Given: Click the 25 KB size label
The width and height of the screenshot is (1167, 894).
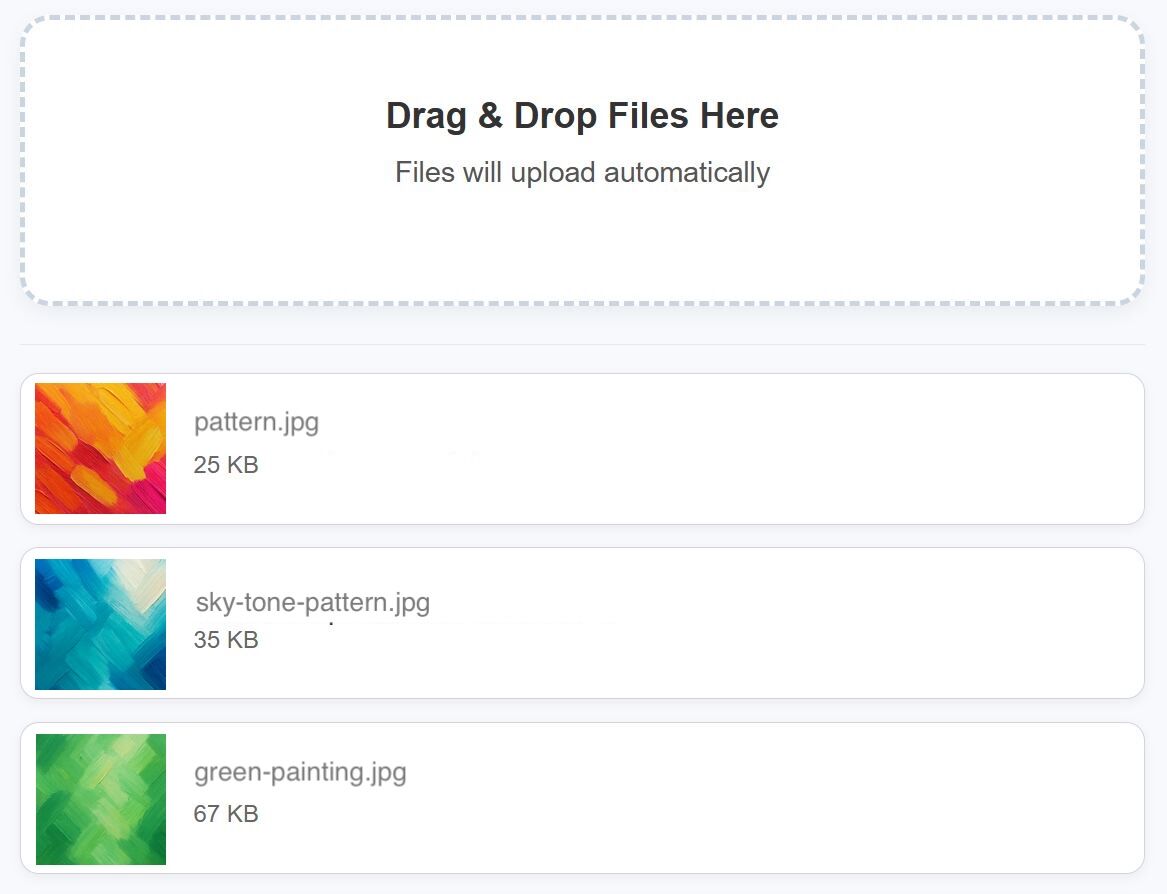Looking at the screenshot, I should coord(226,465).
